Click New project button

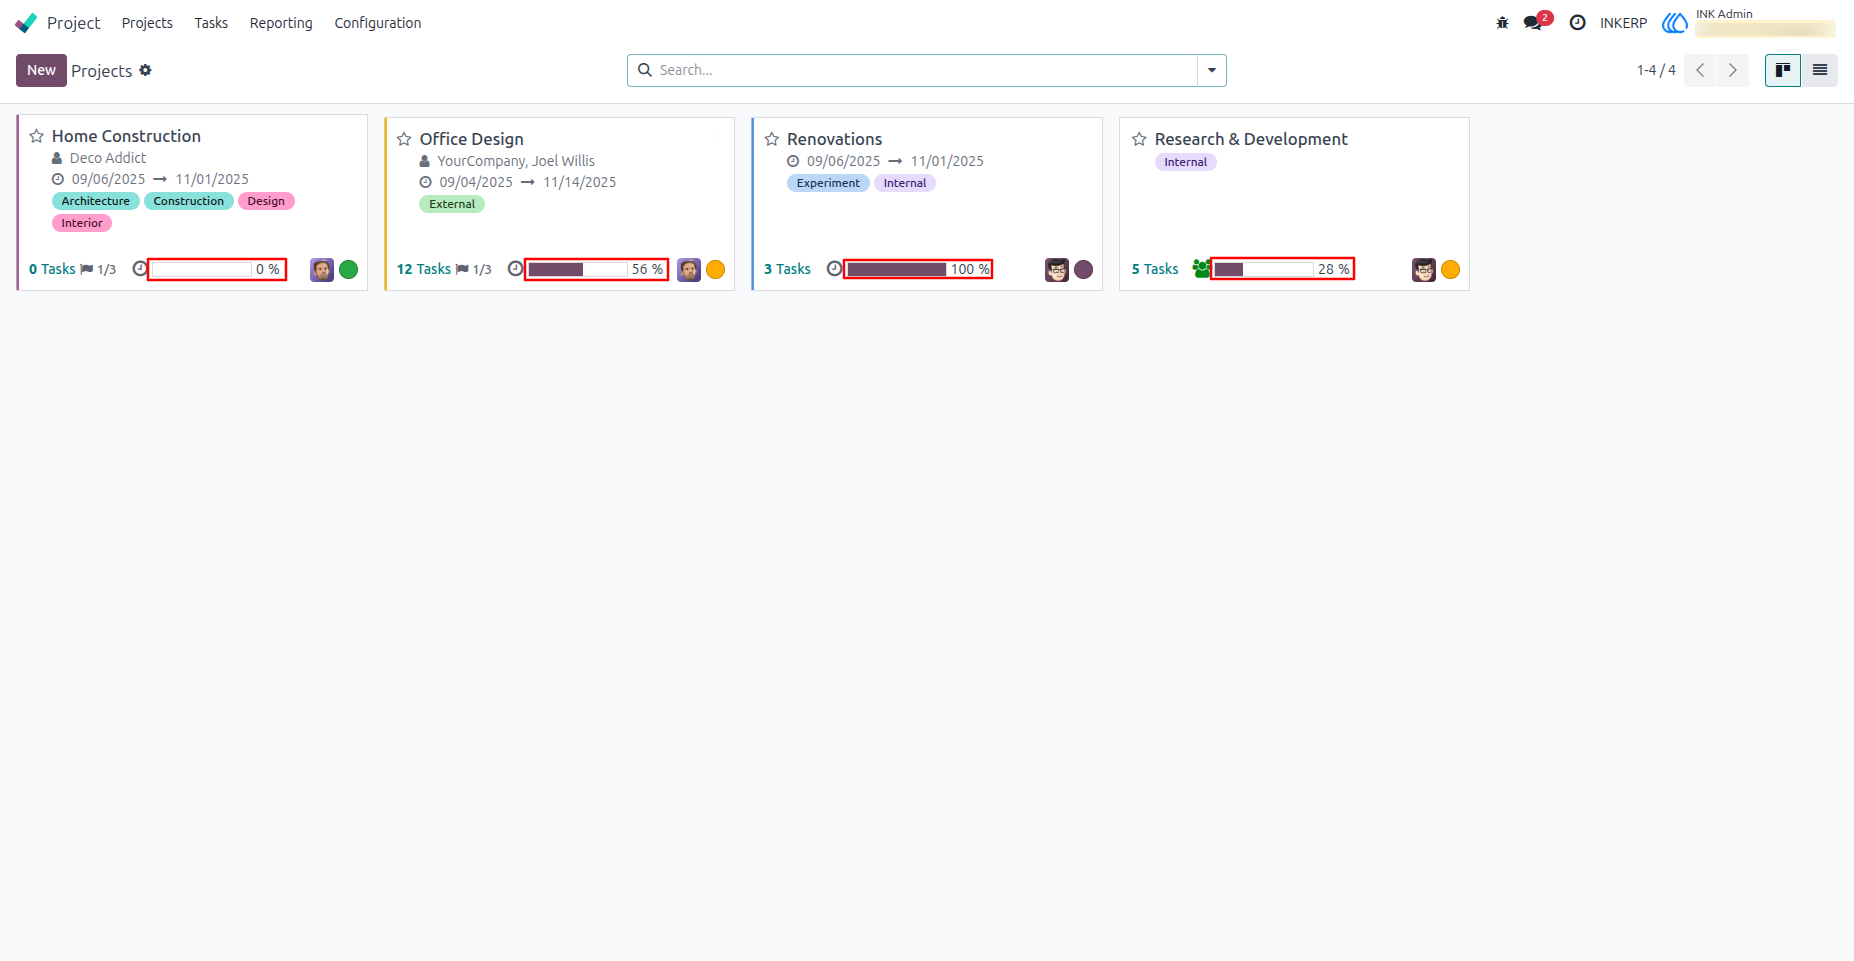[x=41, y=70]
